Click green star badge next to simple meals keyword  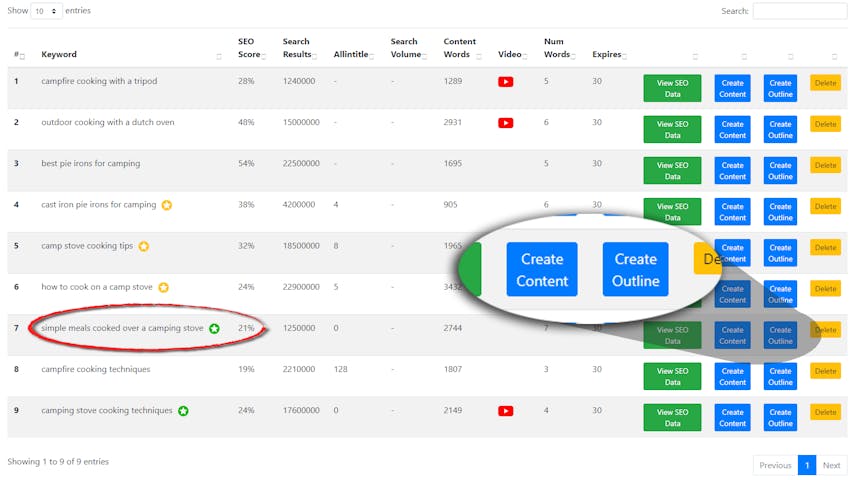coord(214,328)
